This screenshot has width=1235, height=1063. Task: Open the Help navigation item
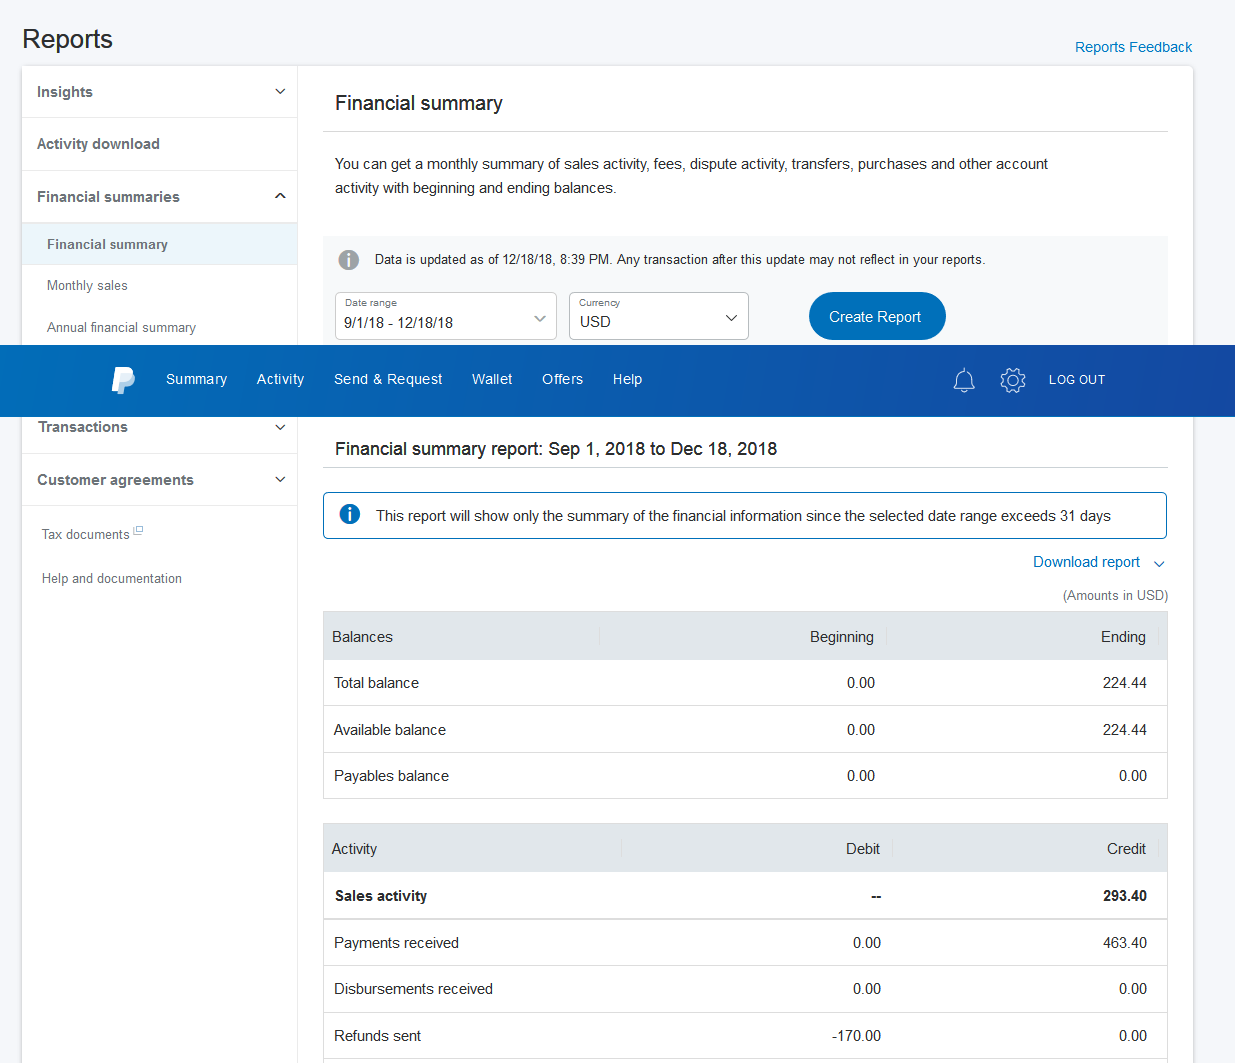click(627, 380)
